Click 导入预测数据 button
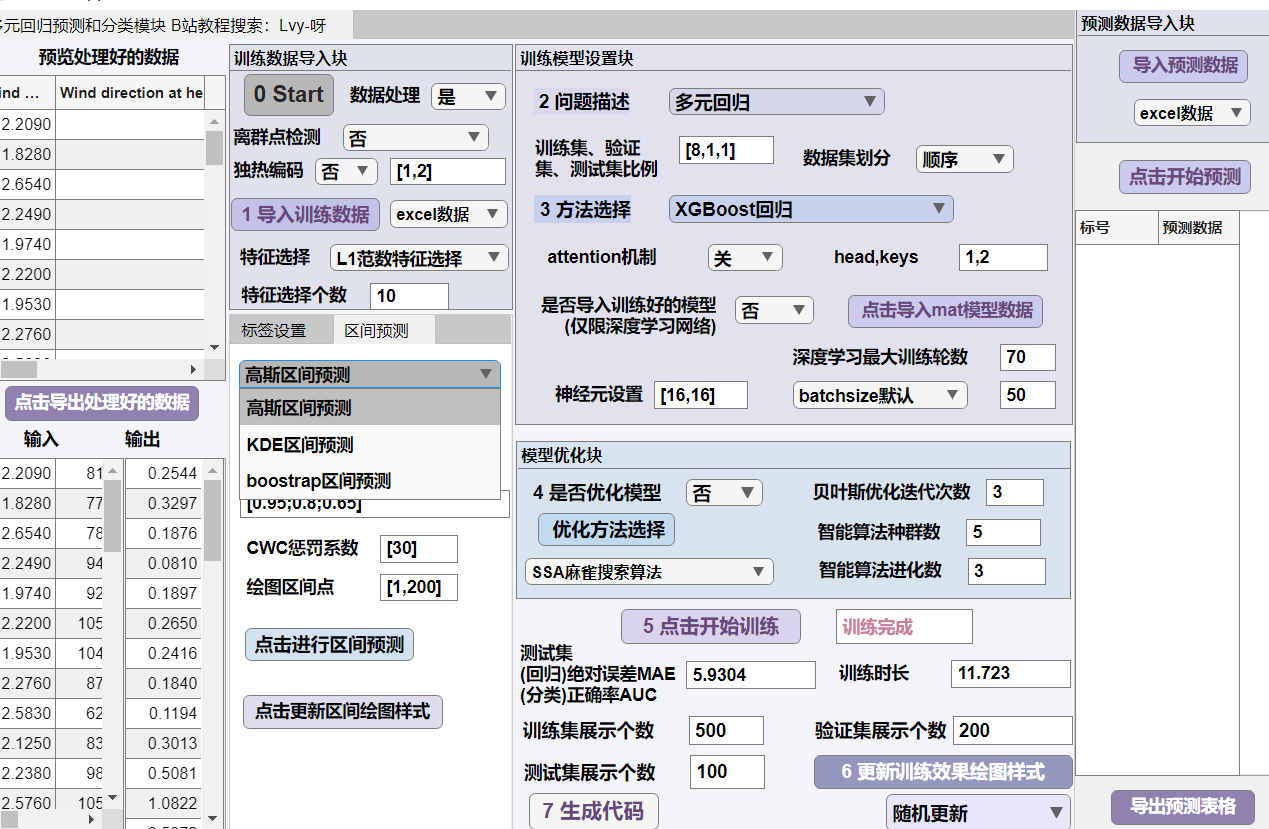 [x=1184, y=66]
